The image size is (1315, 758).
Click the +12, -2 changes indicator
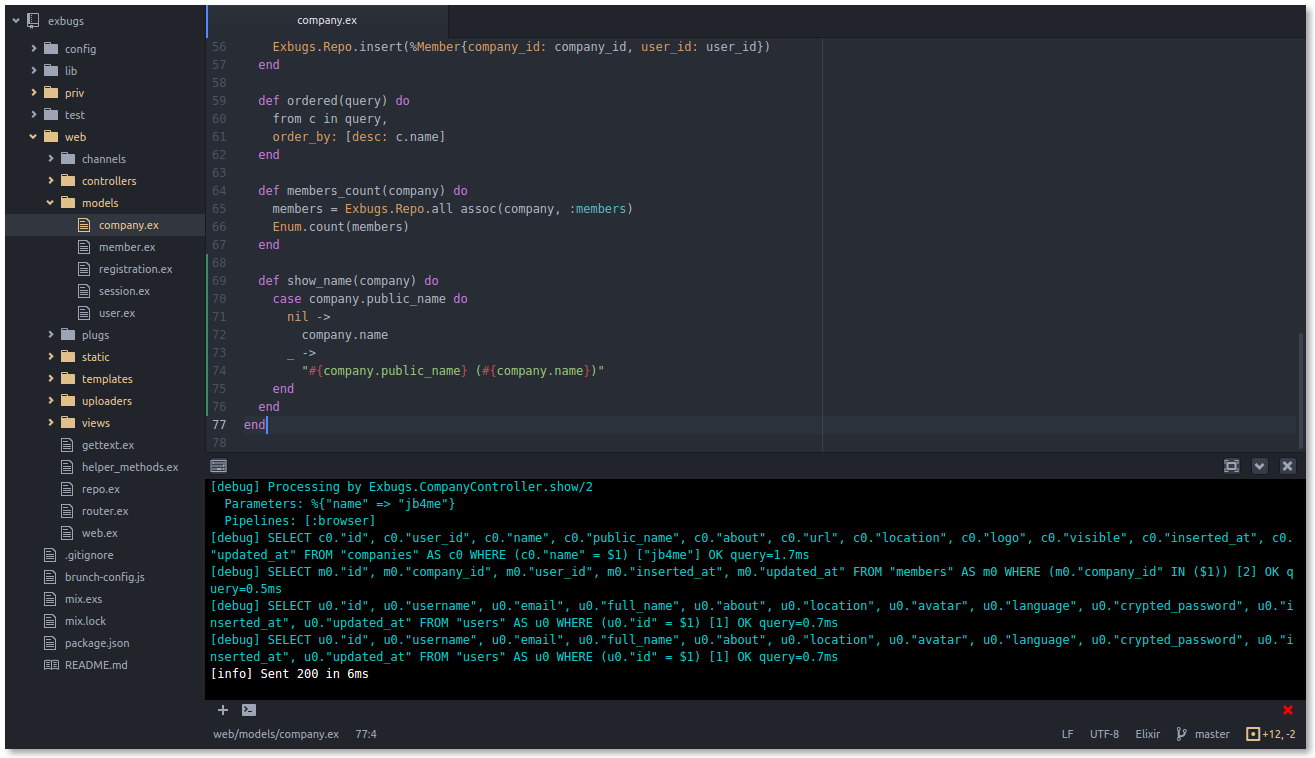pyautogui.click(x=1280, y=734)
